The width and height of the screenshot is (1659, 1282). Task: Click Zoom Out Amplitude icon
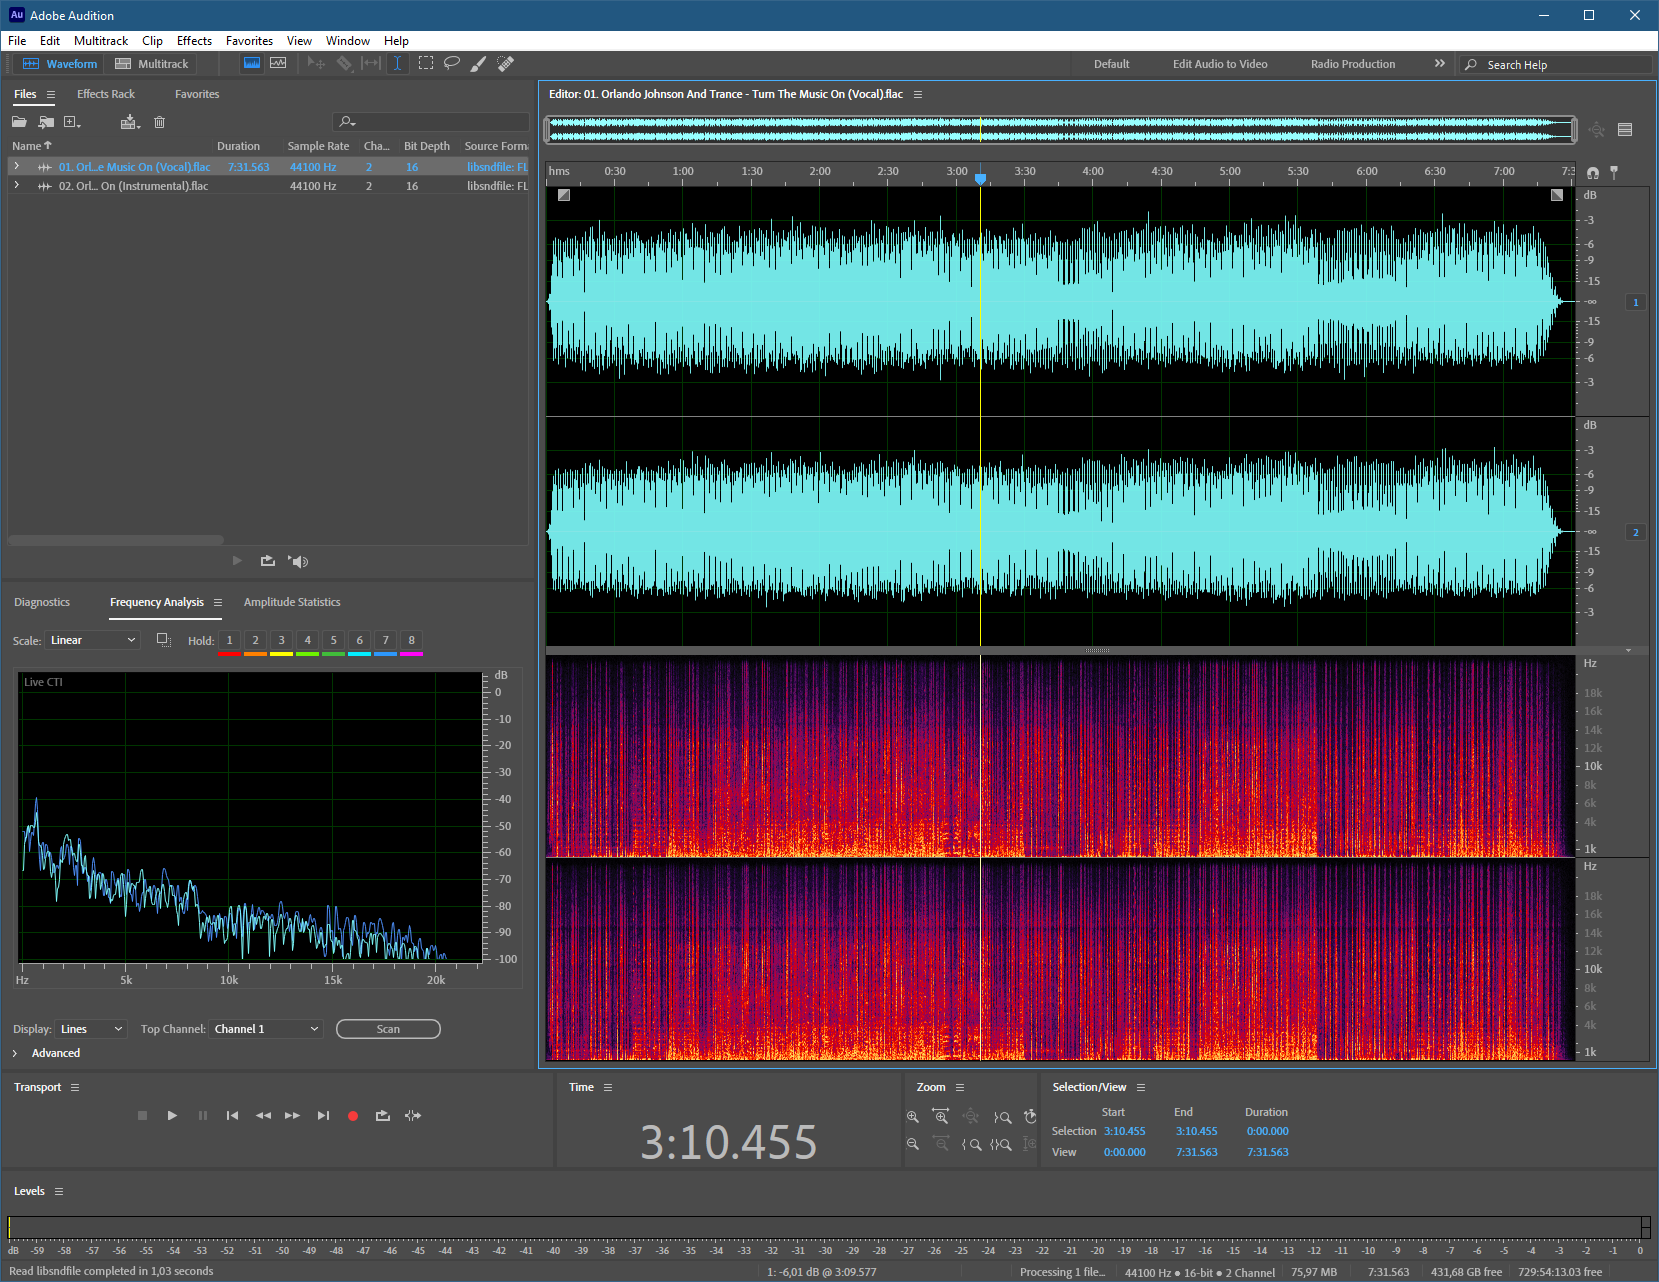click(913, 1144)
